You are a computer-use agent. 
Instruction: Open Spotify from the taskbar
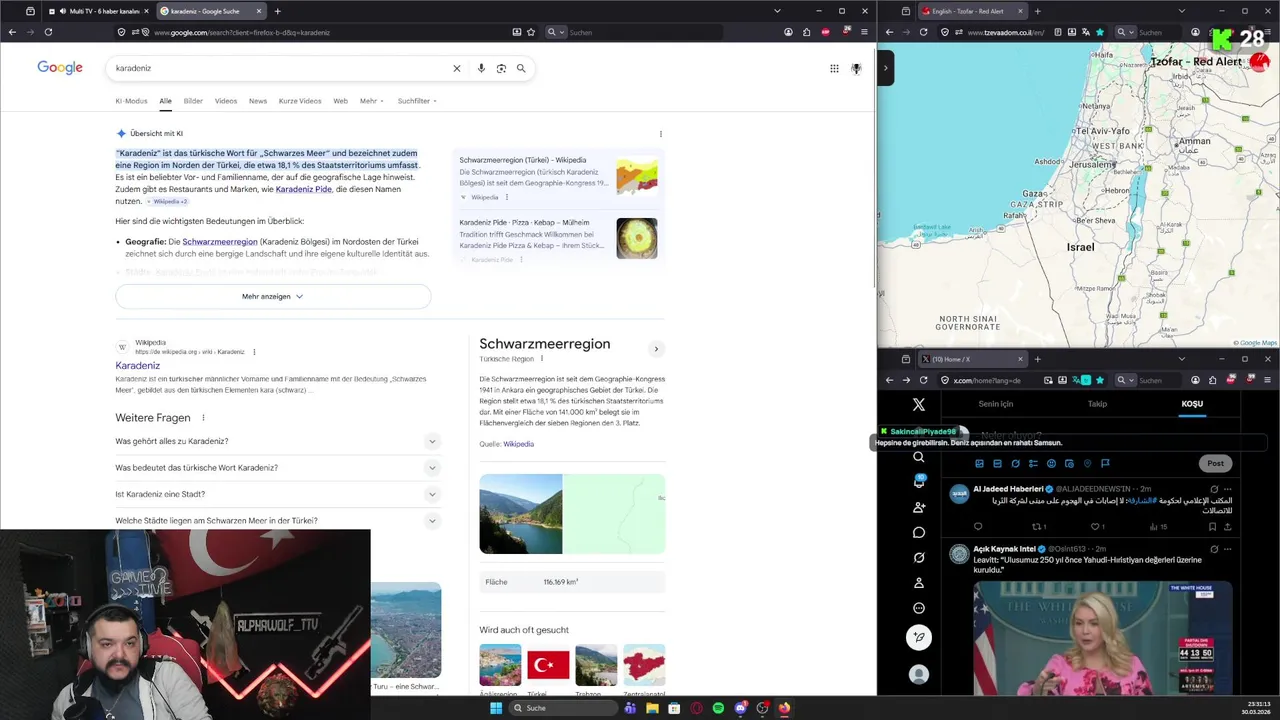point(718,708)
